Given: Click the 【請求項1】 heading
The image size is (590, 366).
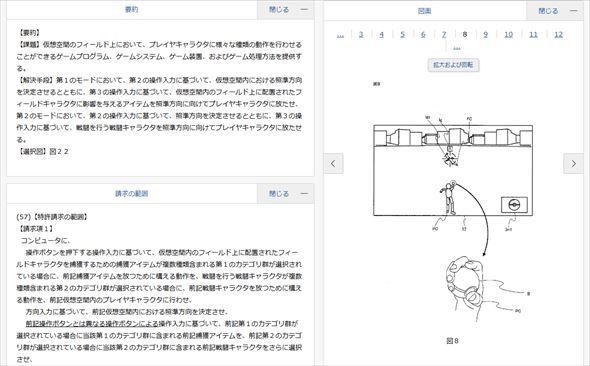Looking at the screenshot, I should tap(36, 228).
